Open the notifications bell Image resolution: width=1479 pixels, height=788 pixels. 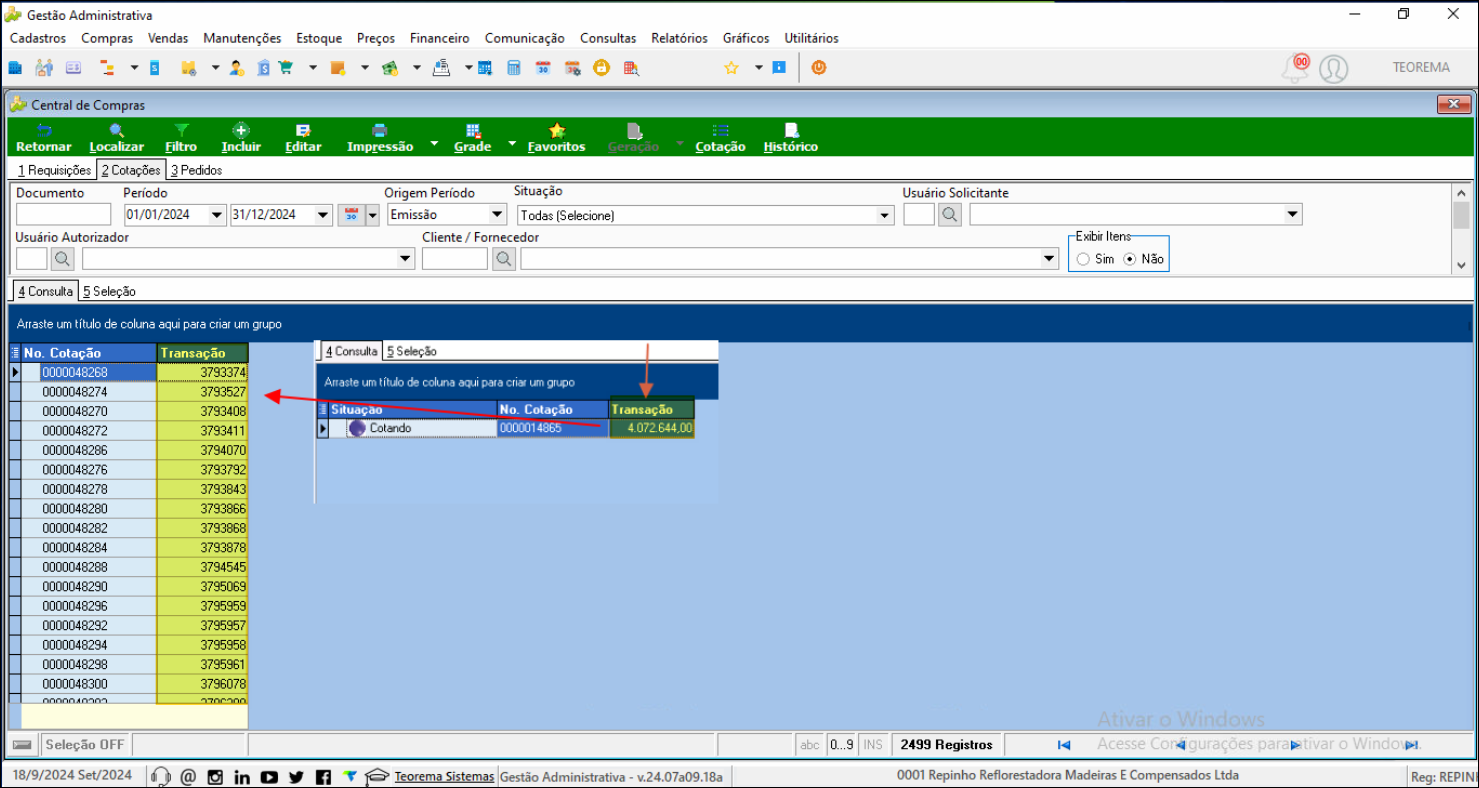pos(1296,68)
